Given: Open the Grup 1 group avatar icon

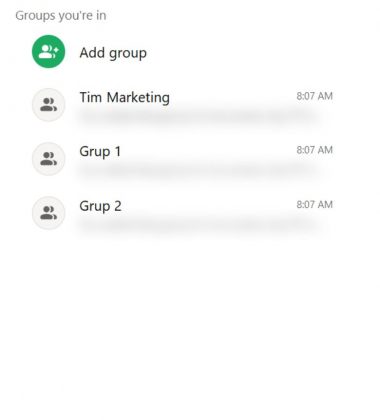Looking at the screenshot, I should [x=49, y=159].
